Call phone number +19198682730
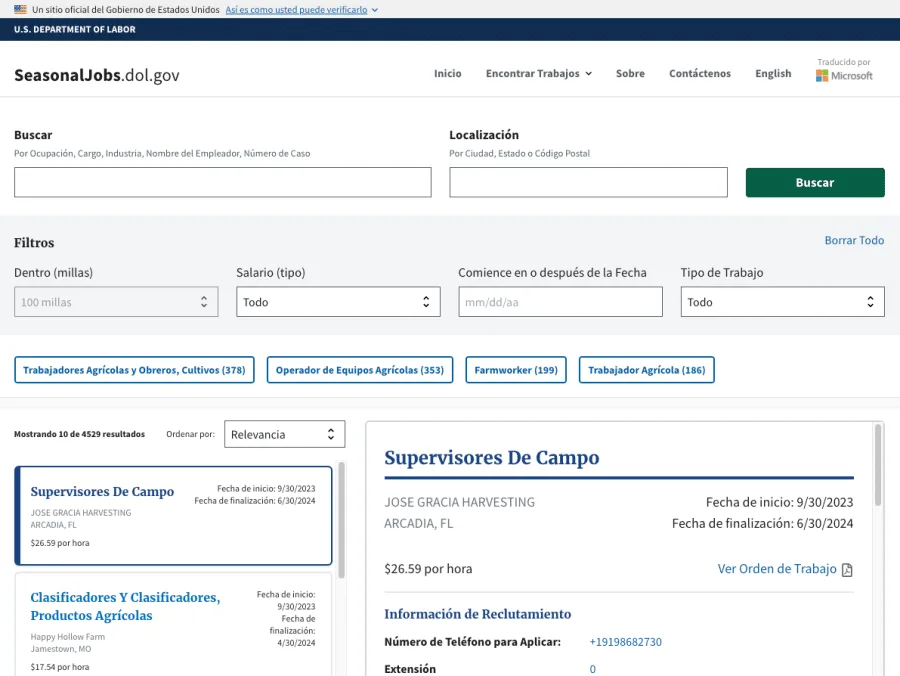 625,642
